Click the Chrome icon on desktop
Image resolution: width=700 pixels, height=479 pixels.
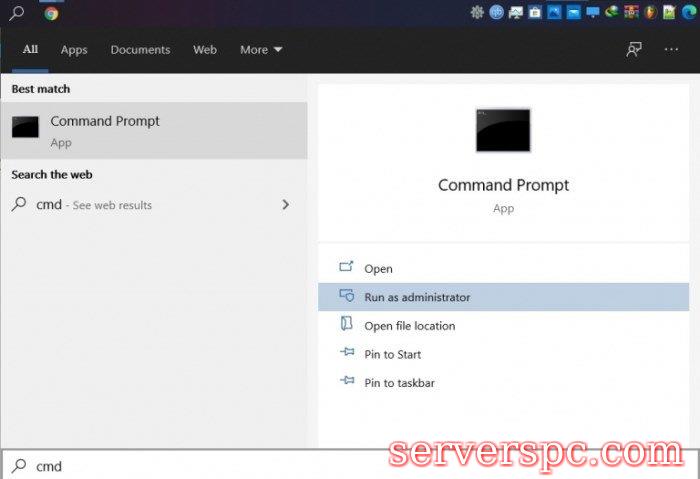[x=51, y=13]
